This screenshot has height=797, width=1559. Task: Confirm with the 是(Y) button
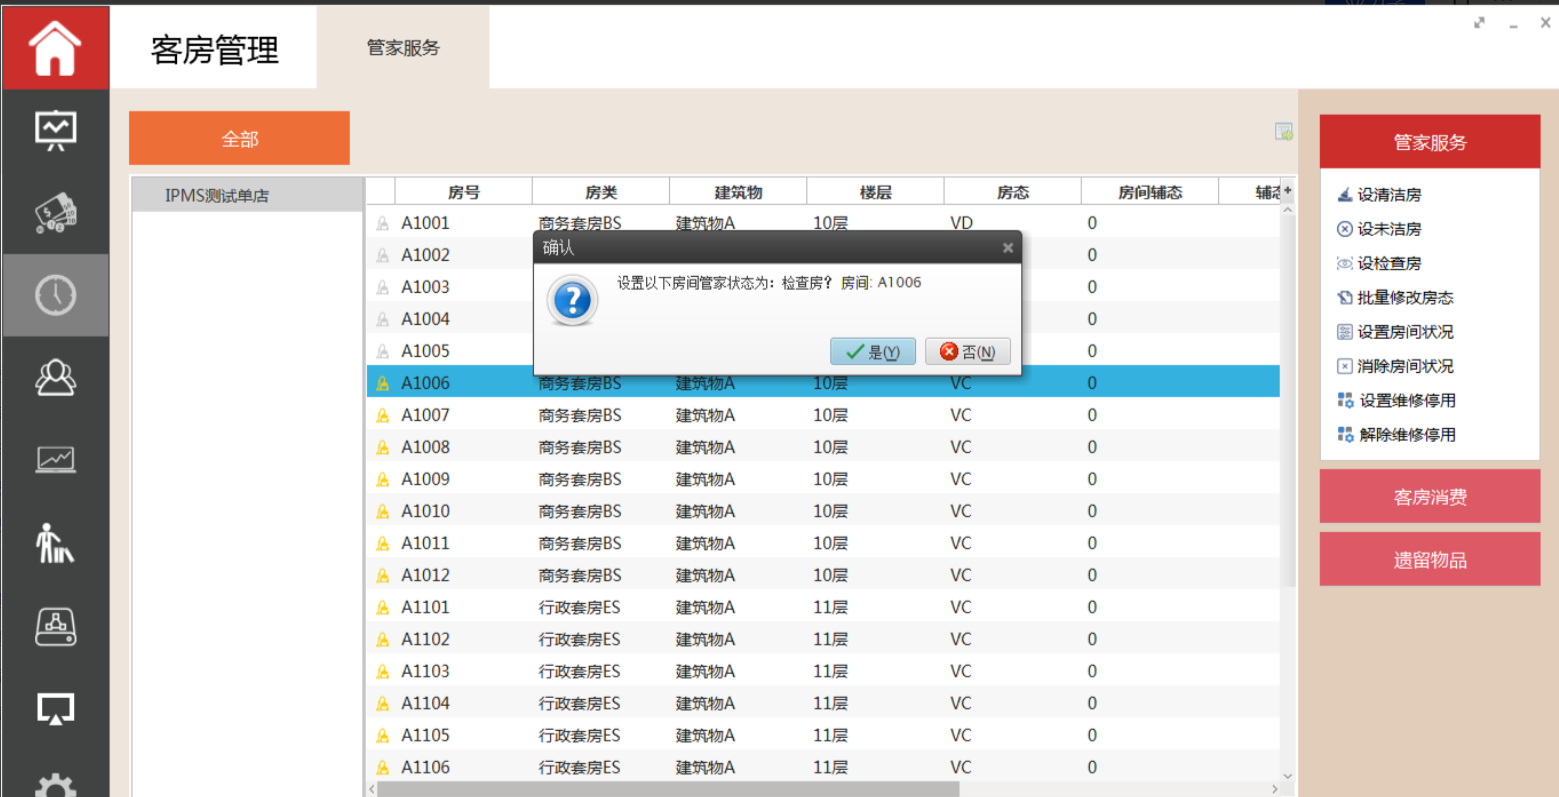pyautogui.click(x=872, y=352)
